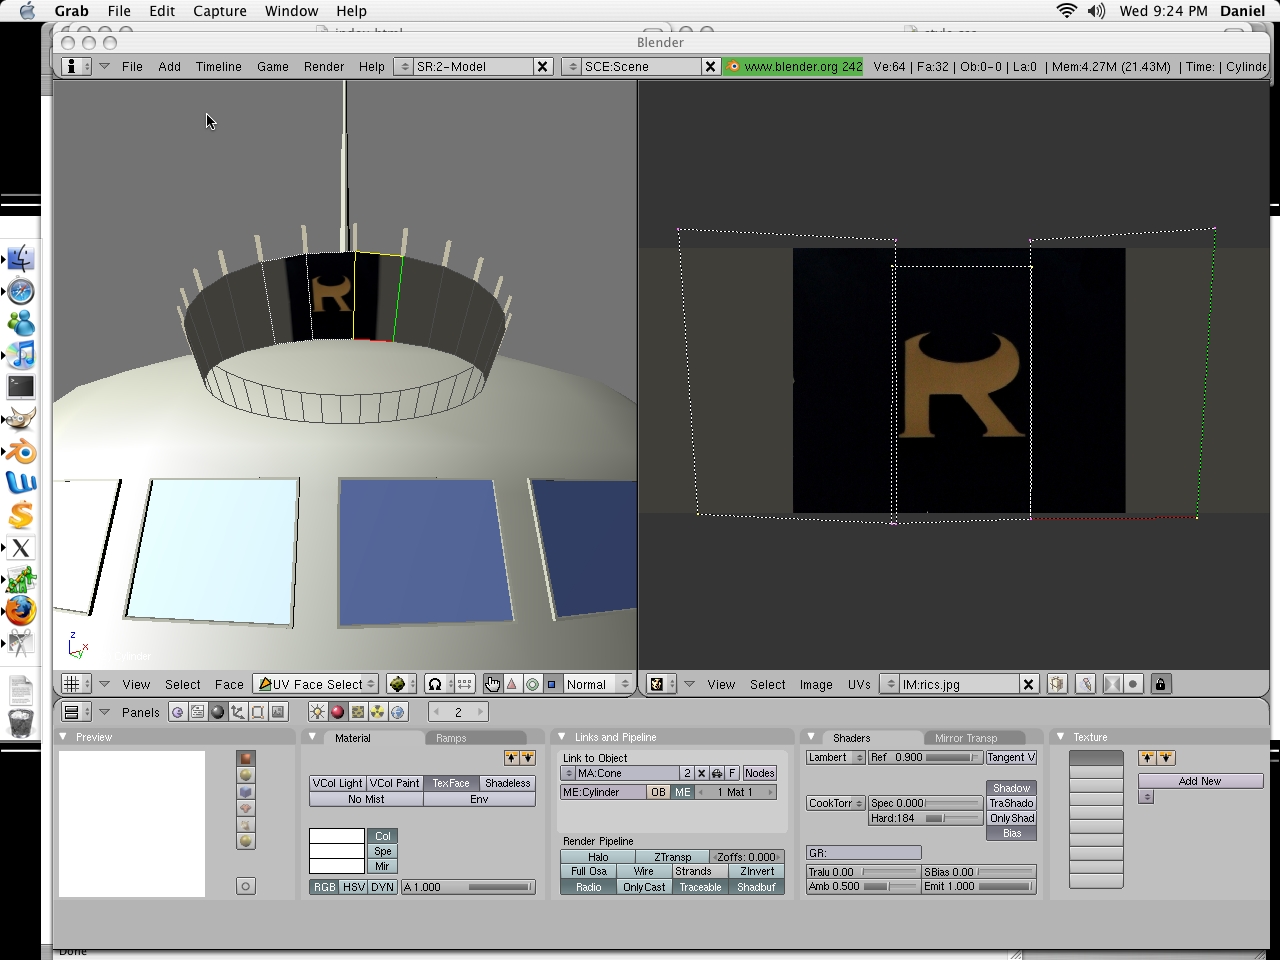Select the grab hand manipulator icon
This screenshot has height=960, width=1280.
coord(492,684)
